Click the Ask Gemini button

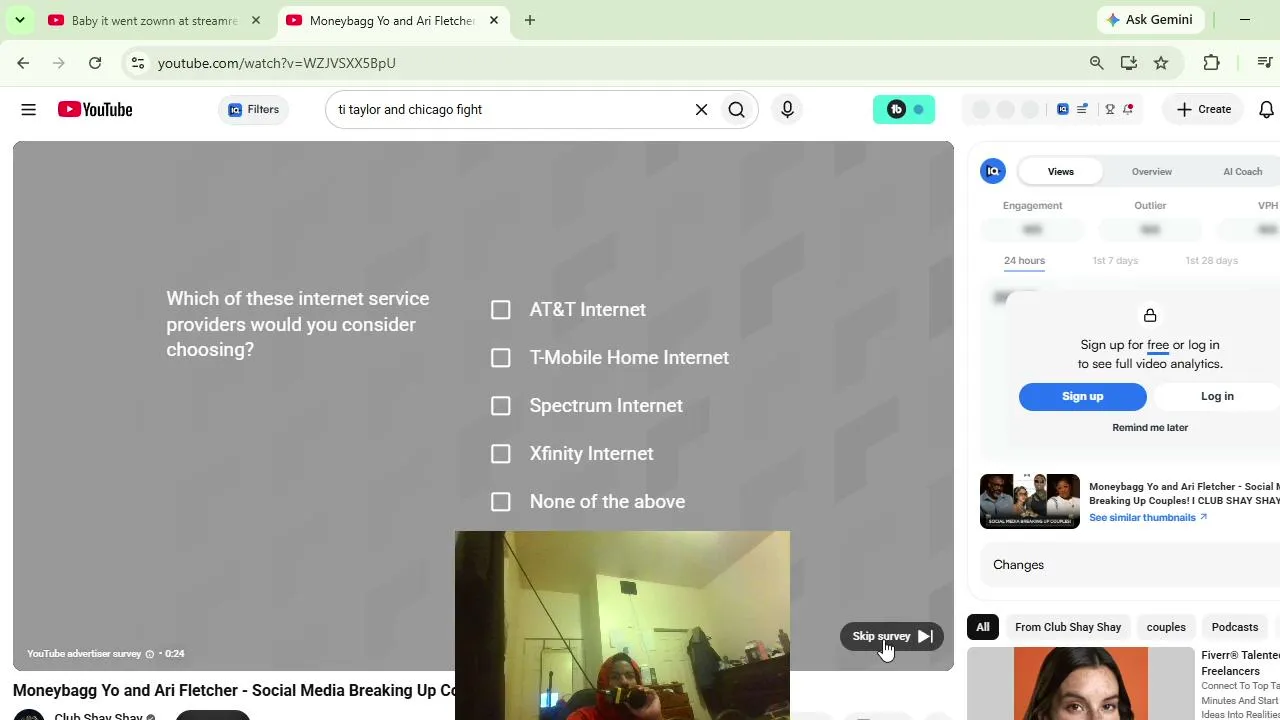tap(1150, 20)
